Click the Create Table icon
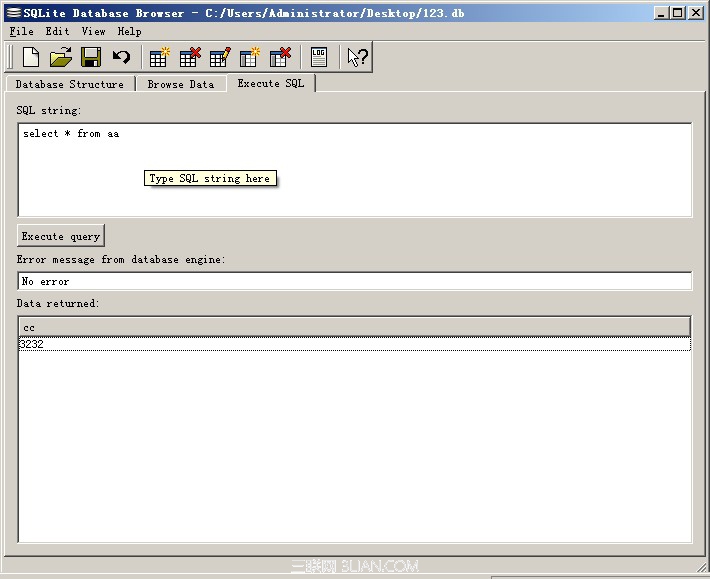Viewport: 710px width, 579px height. click(159, 57)
